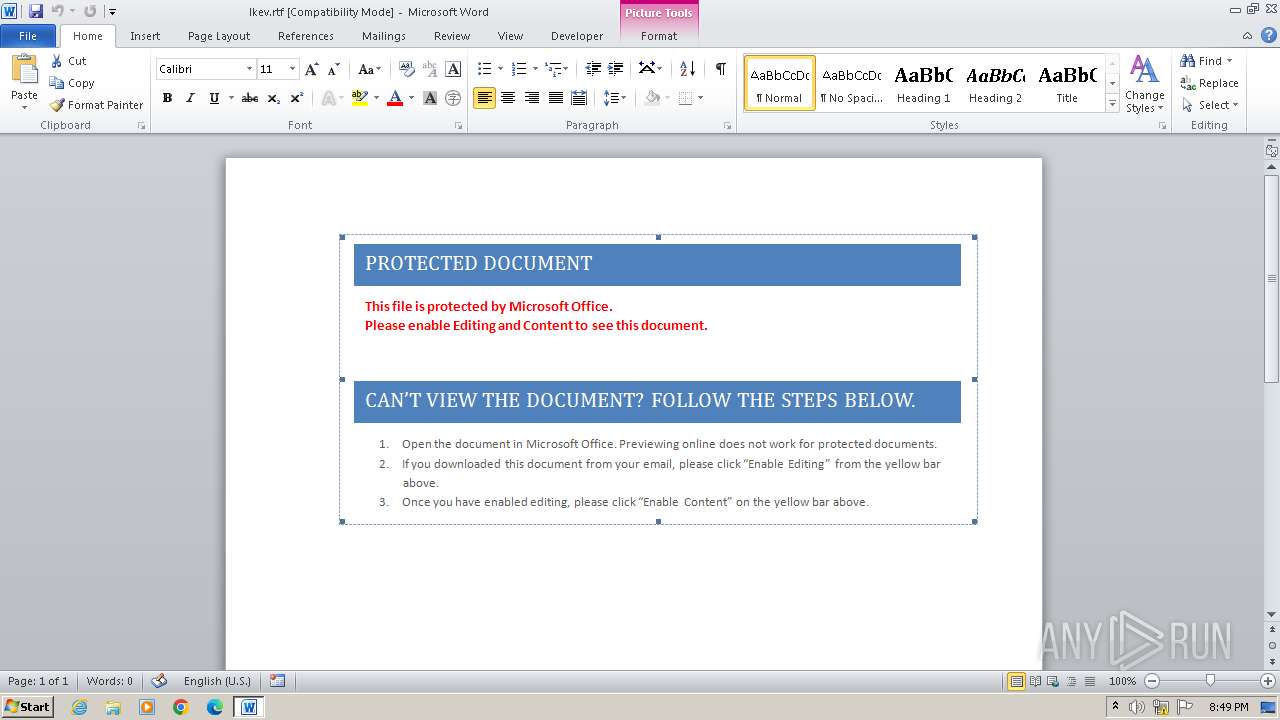Toggle Bold formatting
This screenshot has height=720, width=1280.
tap(167, 98)
